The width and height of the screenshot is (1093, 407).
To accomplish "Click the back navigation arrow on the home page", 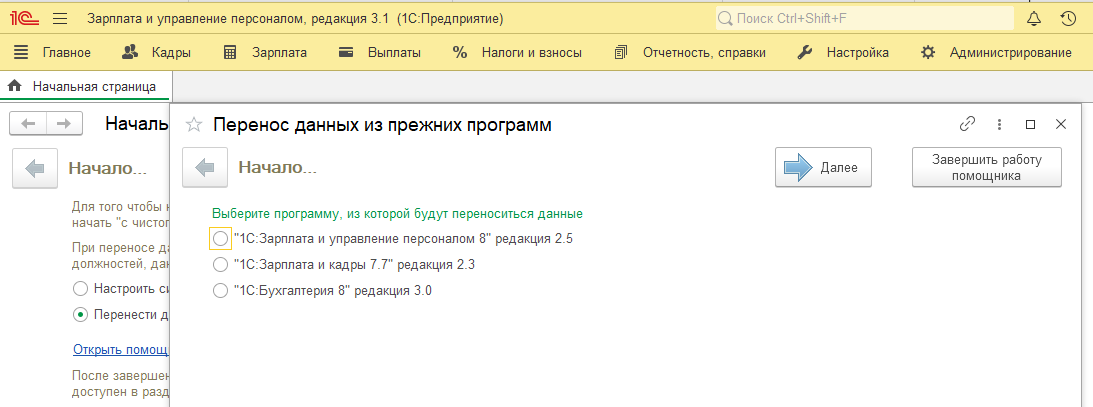I will (28, 124).
